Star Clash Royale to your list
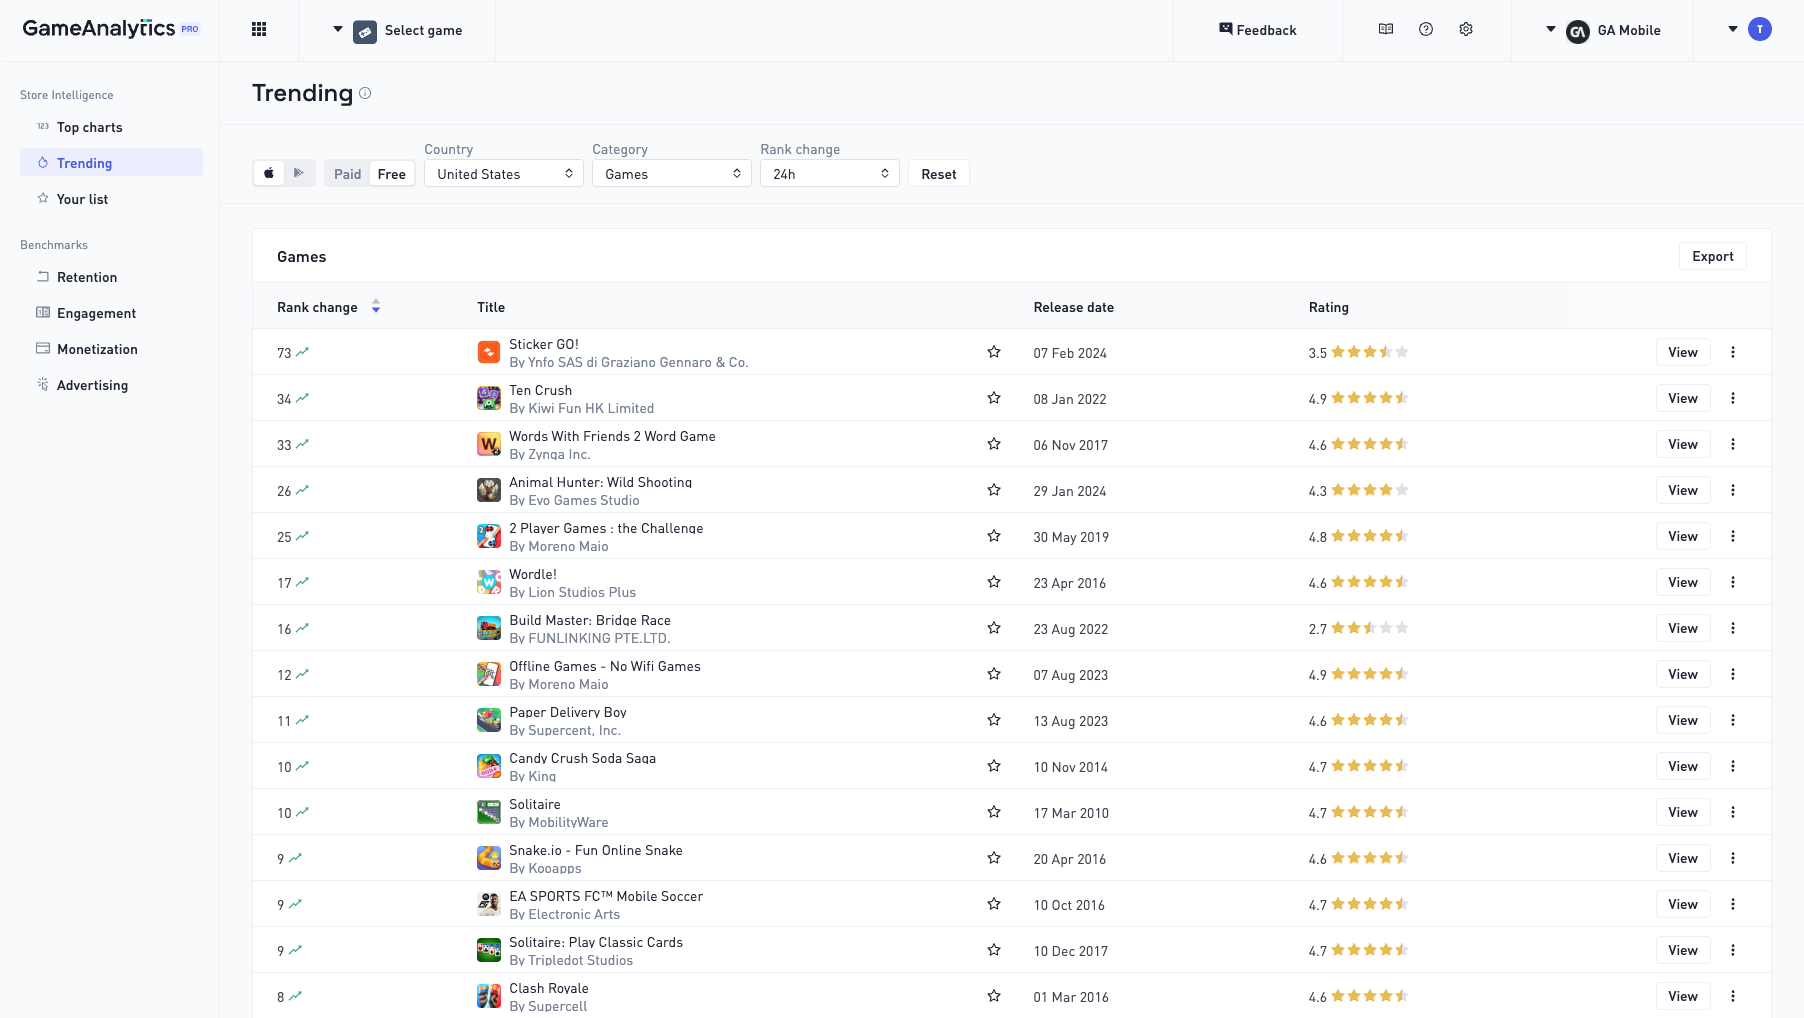 tap(994, 996)
